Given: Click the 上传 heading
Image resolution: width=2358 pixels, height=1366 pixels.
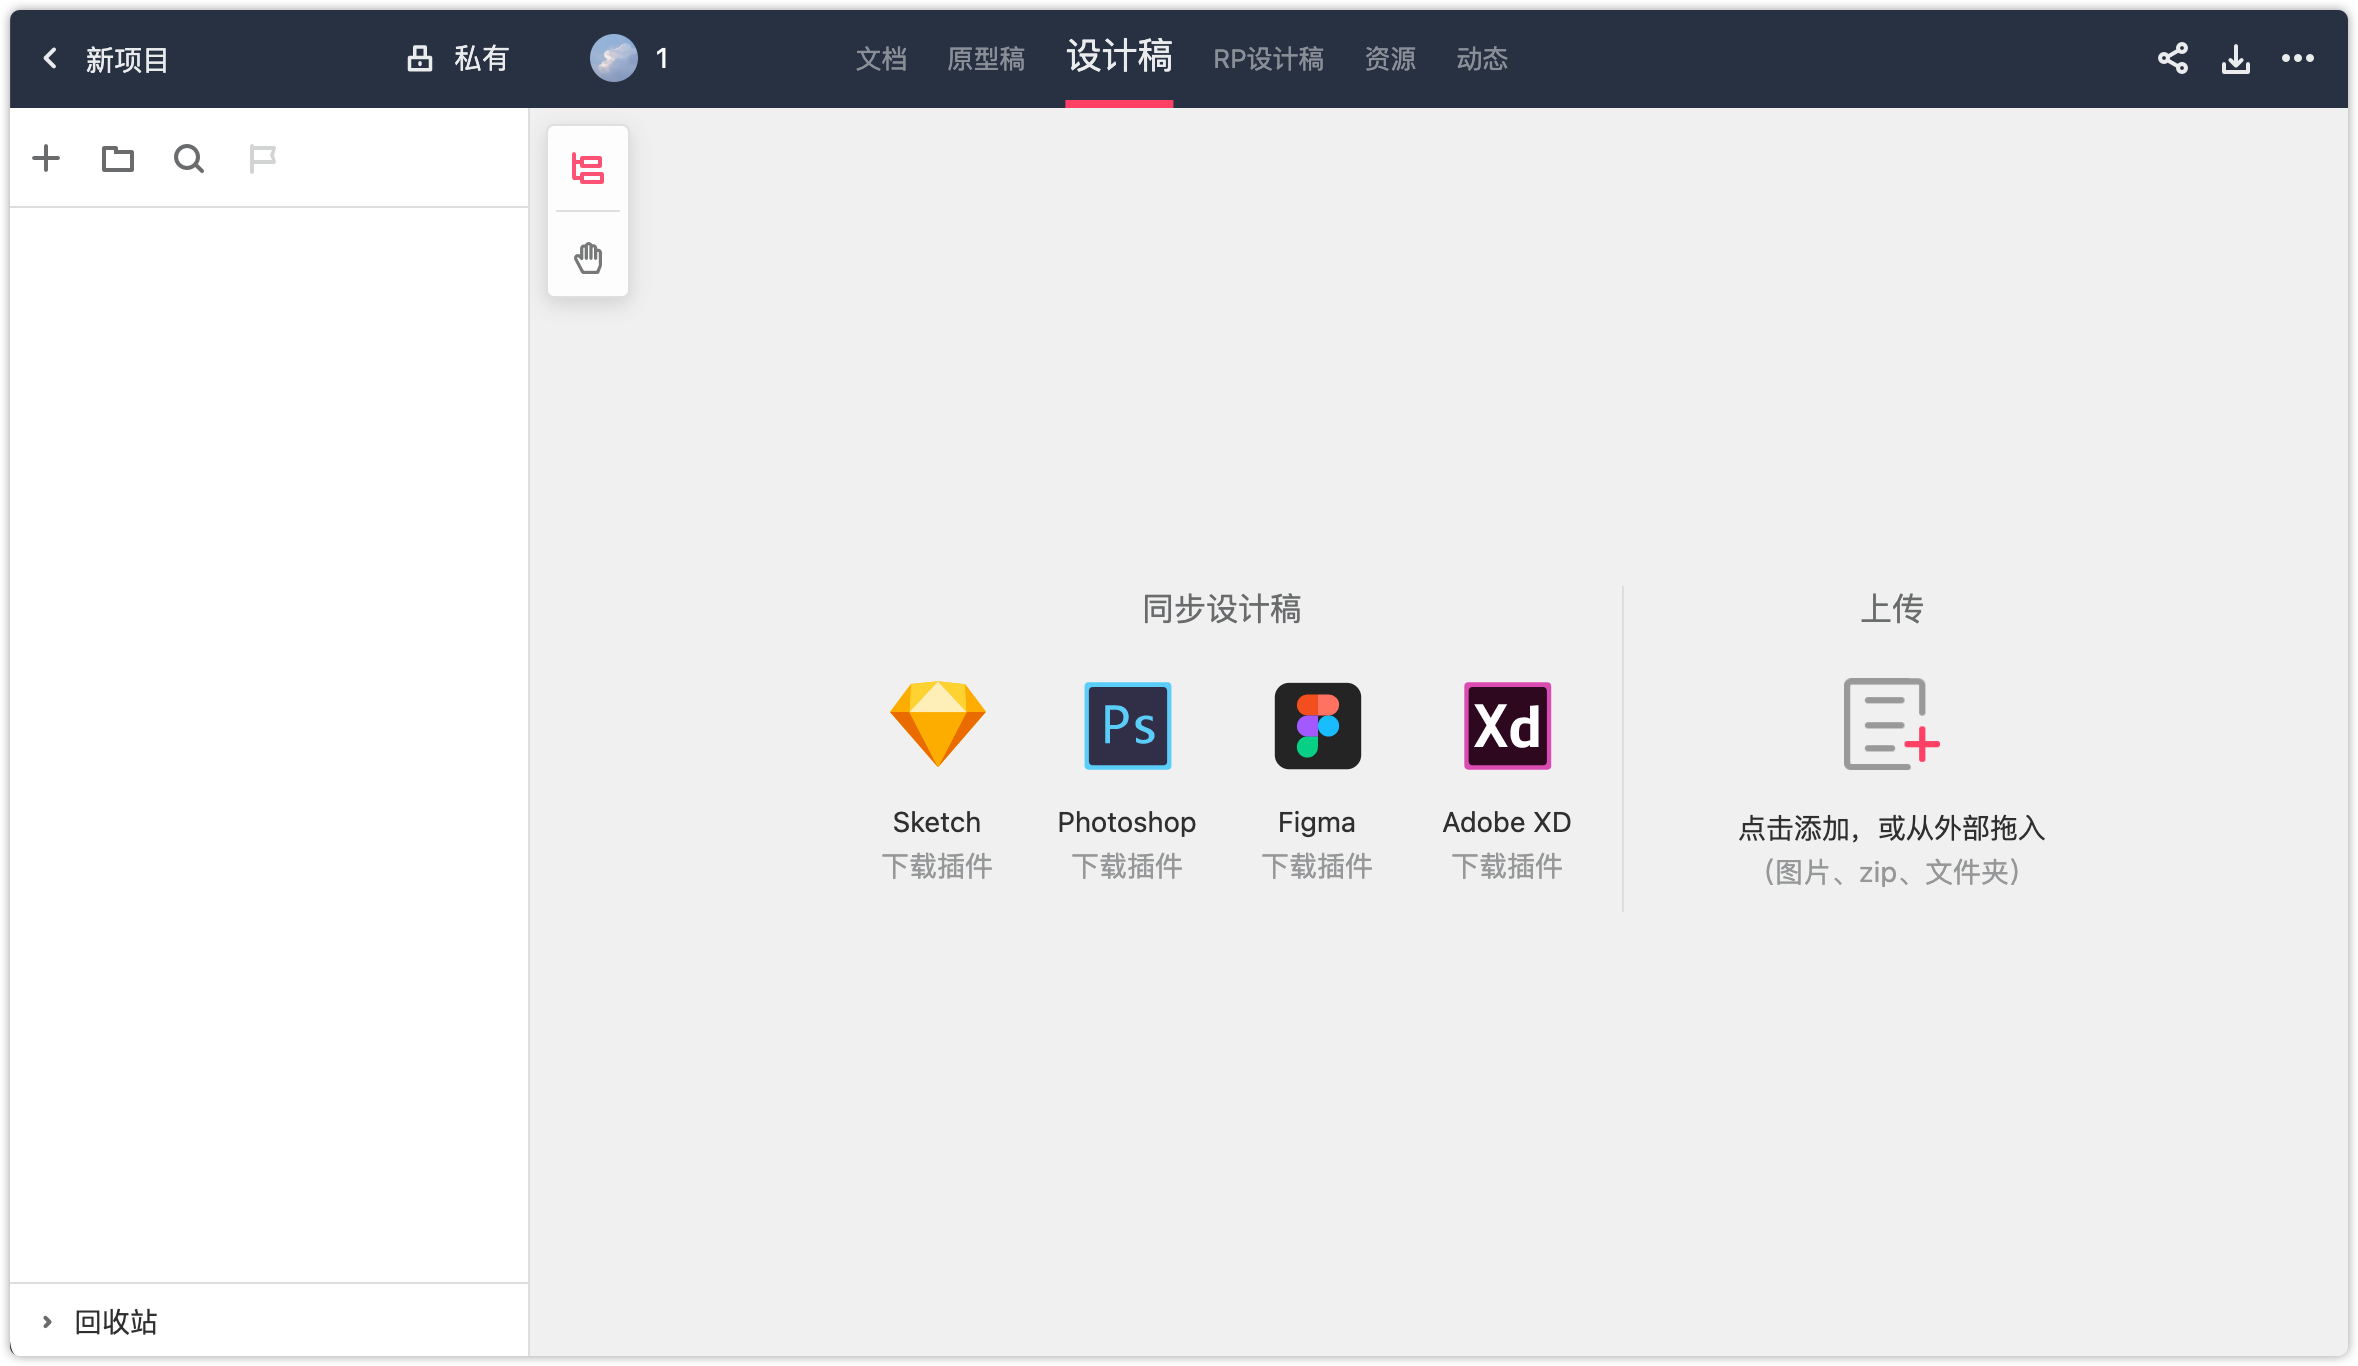Looking at the screenshot, I should coord(1891,609).
